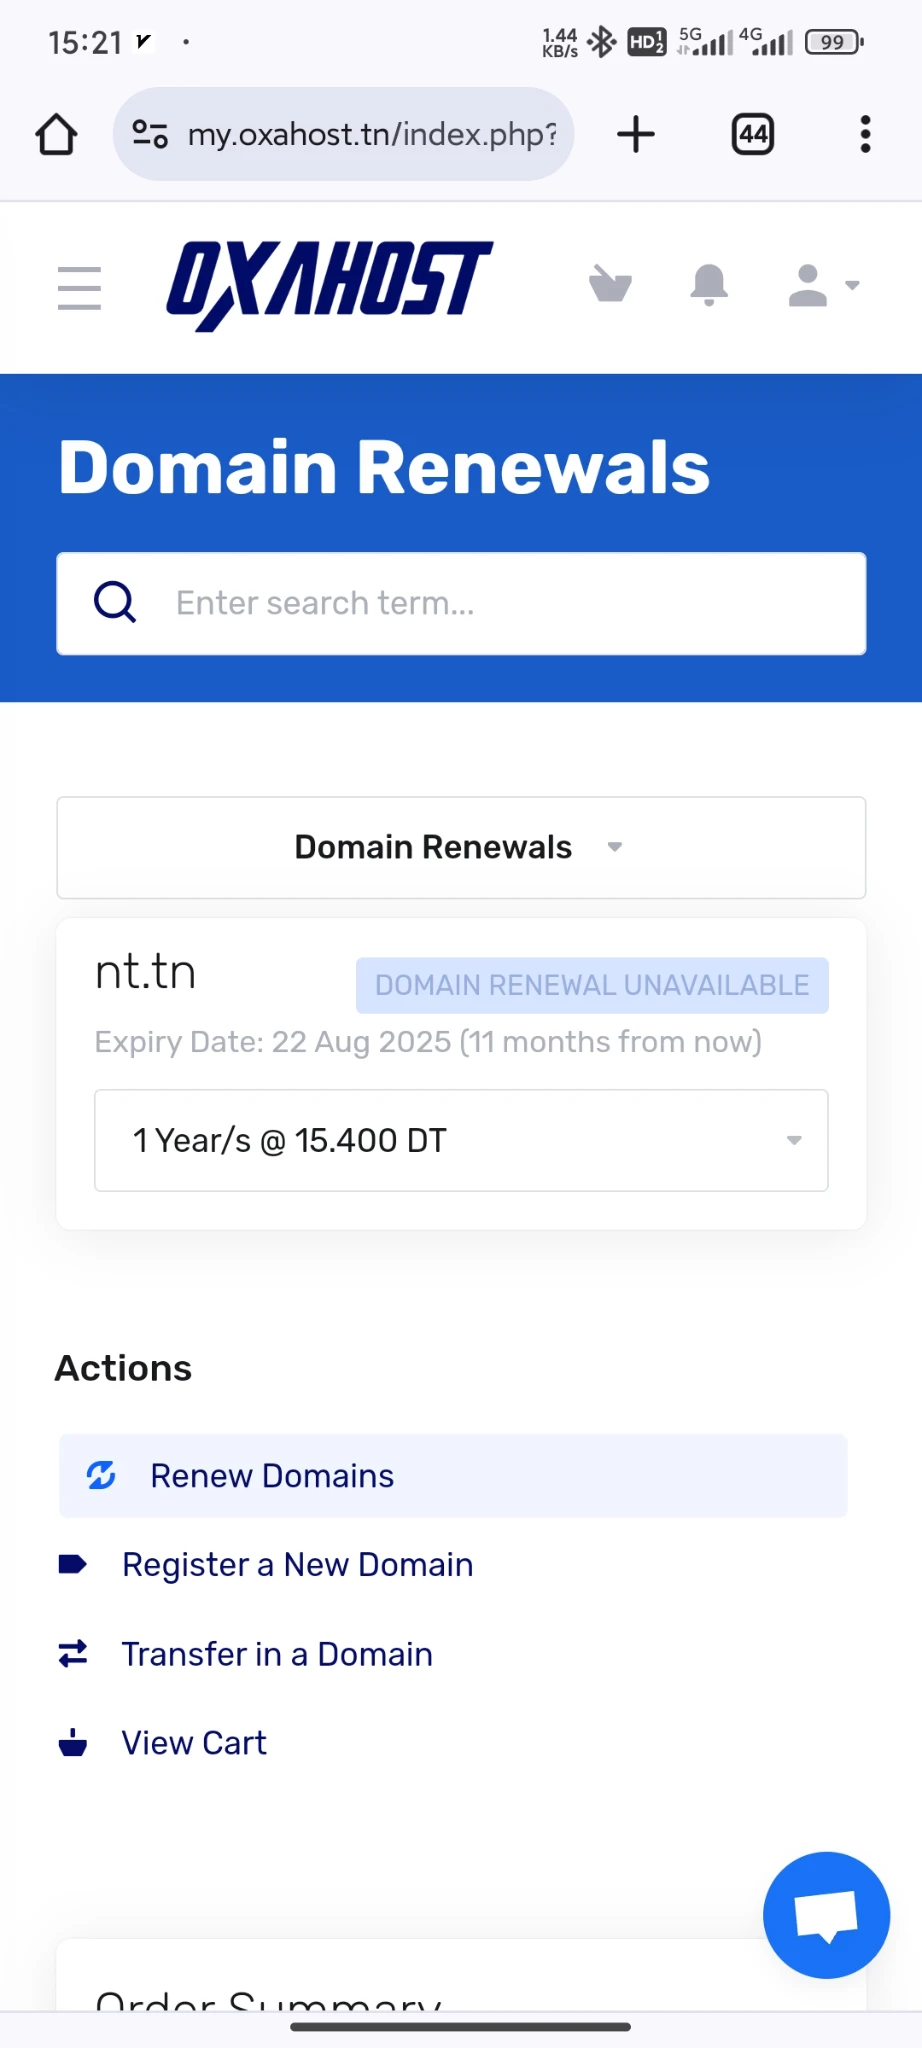Select Renew Domains in Actions

click(x=272, y=1476)
